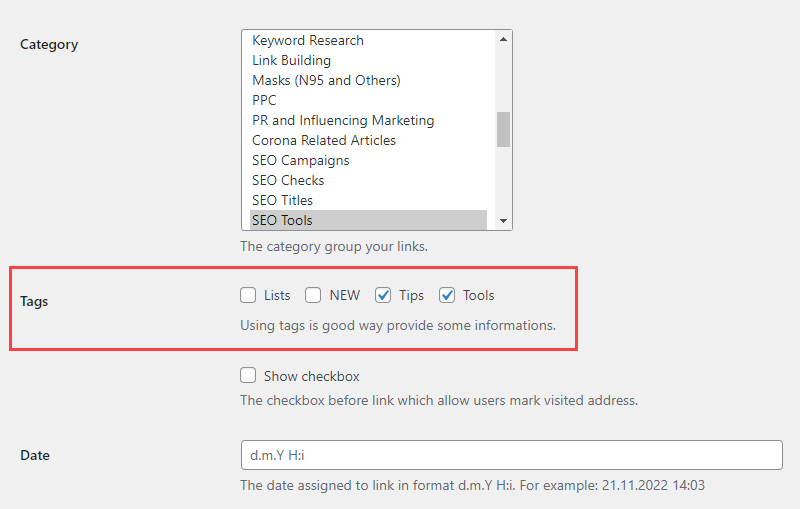Viewport: 800px width, 509px height.
Task: Select PPC in category list
Action: [265, 101]
